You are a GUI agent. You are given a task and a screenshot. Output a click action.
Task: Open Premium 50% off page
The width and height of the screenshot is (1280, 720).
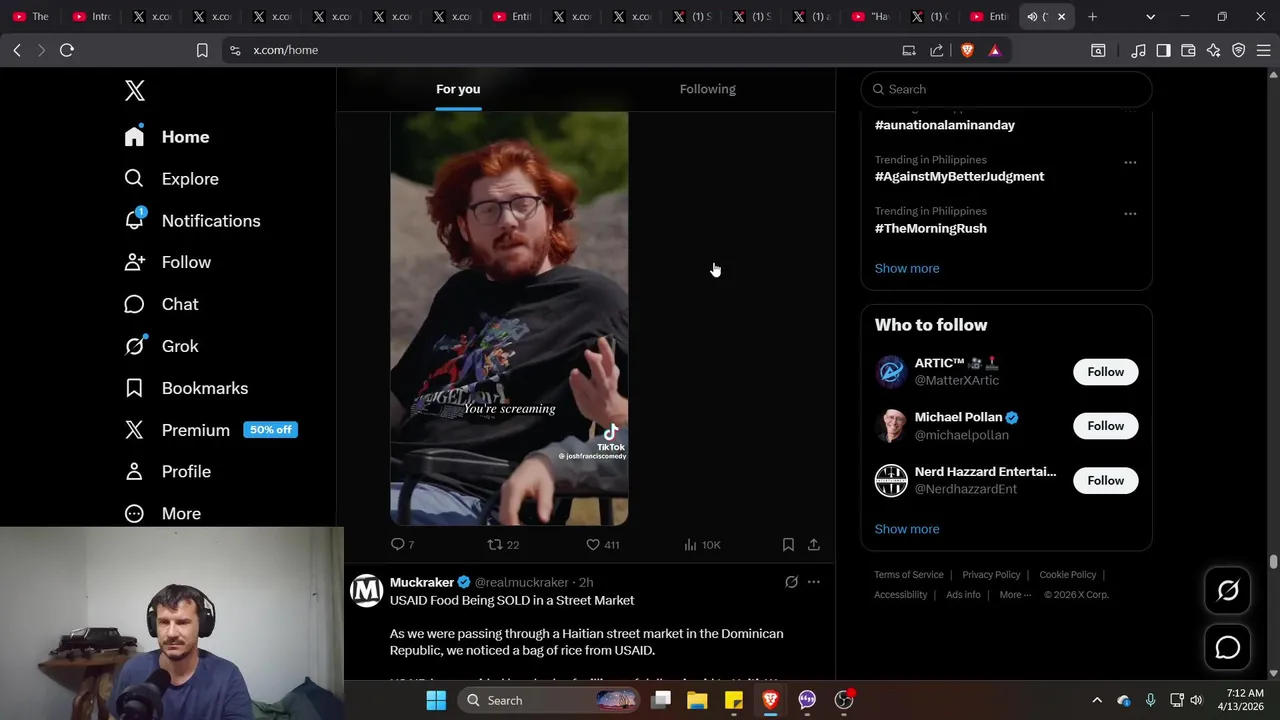click(x=211, y=430)
